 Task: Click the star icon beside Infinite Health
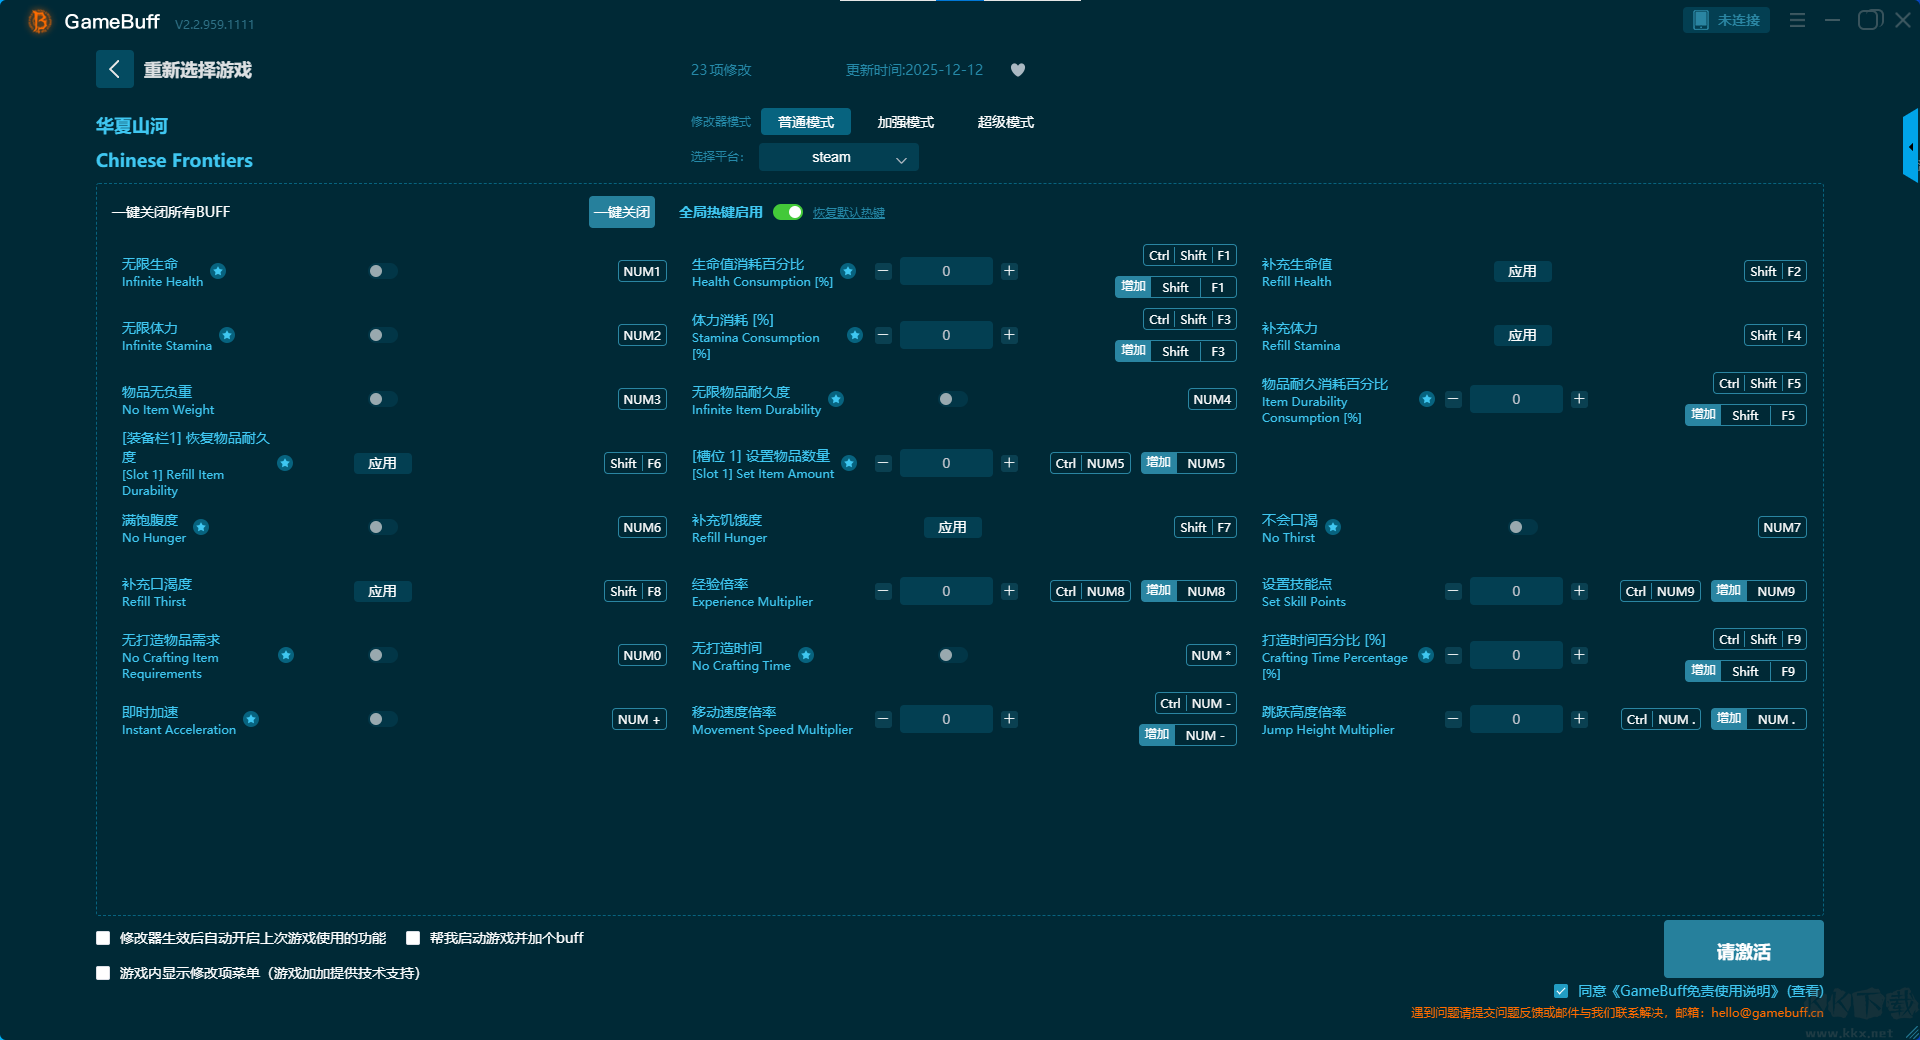218,271
